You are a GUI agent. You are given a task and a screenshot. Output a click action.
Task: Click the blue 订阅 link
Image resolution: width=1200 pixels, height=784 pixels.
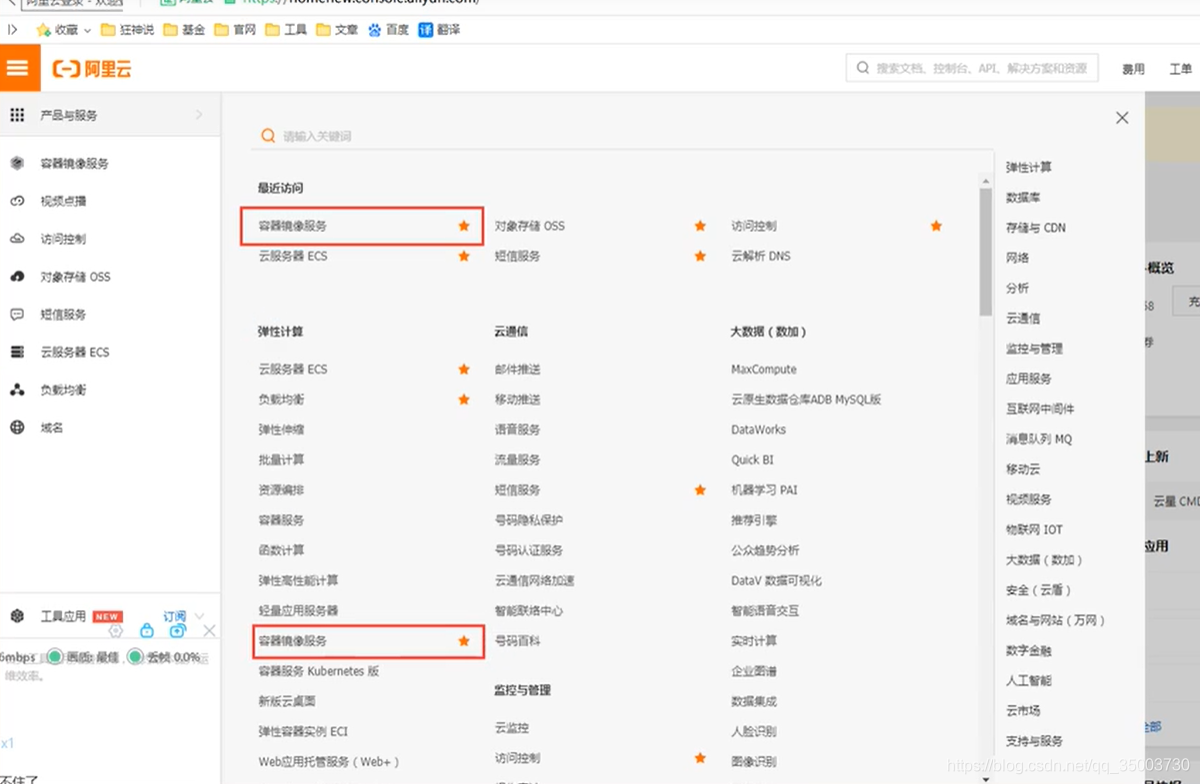[x=175, y=616]
